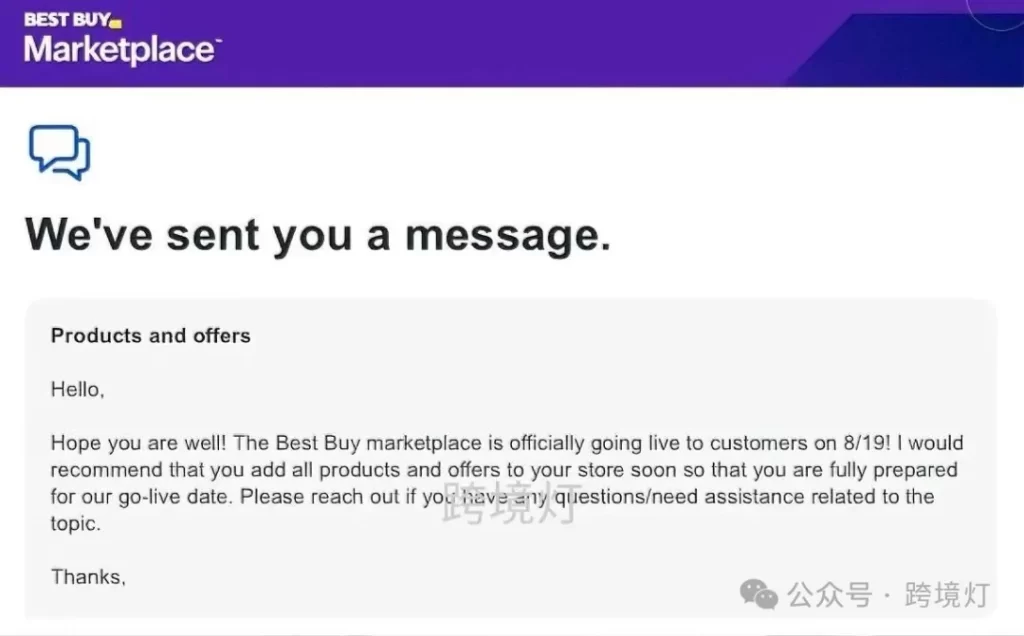Click the center Chinese watermark text

click(511, 503)
